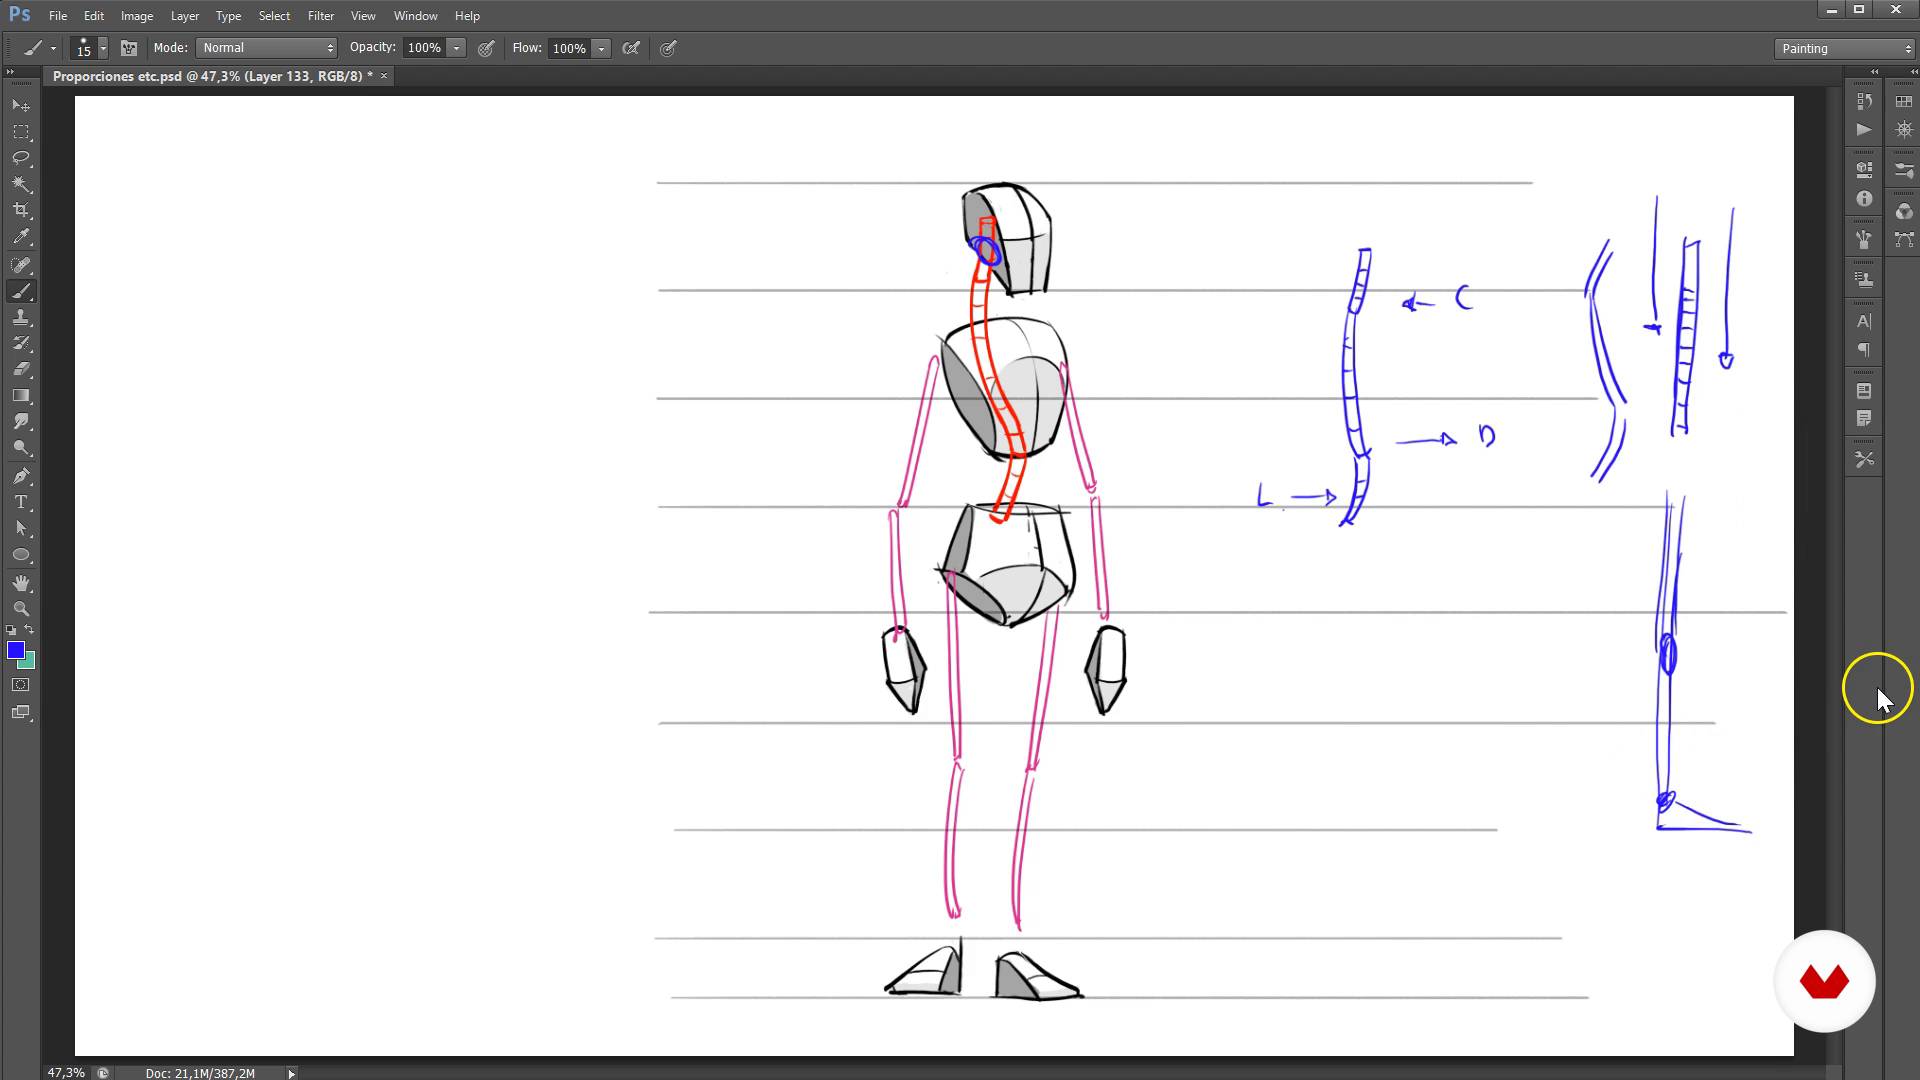This screenshot has width=1920, height=1080.
Task: Select the Proporciones etc.psd document tab
Action: (x=212, y=76)
